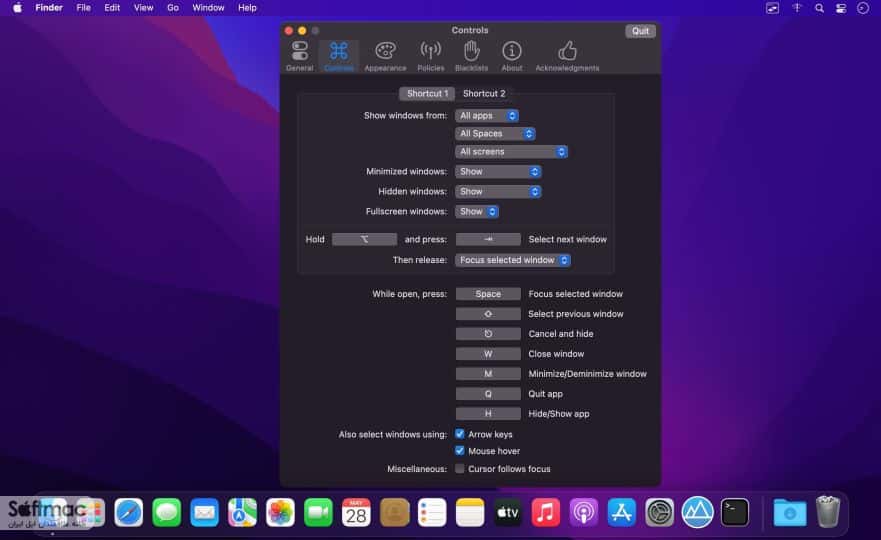
Task: Click the Select previous window shortcut field
Action: (488, 314)
